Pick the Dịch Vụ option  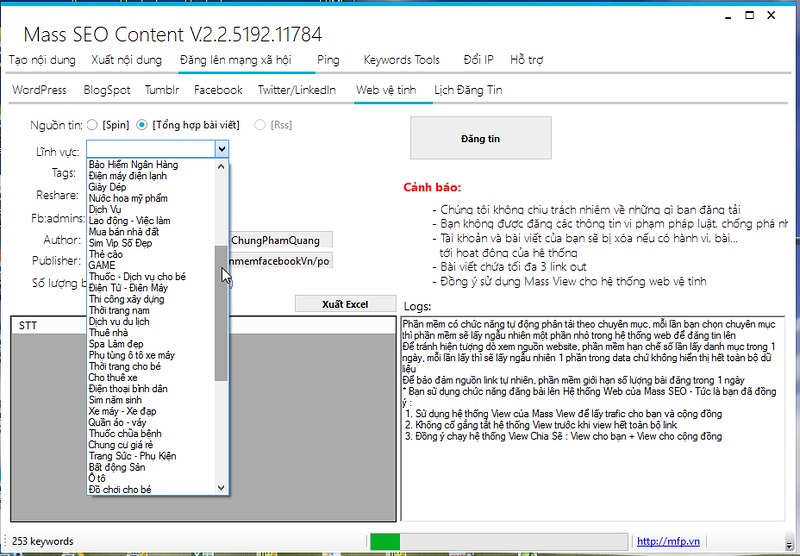tap(105, 210)
